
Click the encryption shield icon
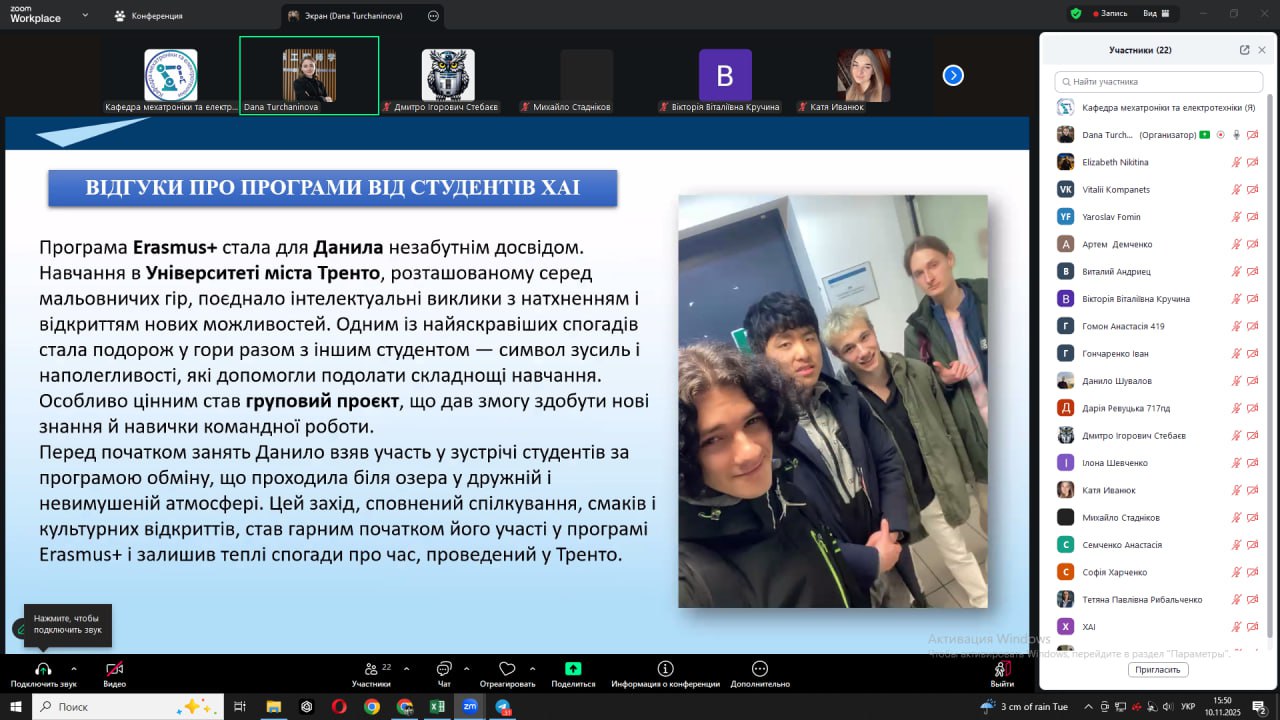[x=1076, y=14]
